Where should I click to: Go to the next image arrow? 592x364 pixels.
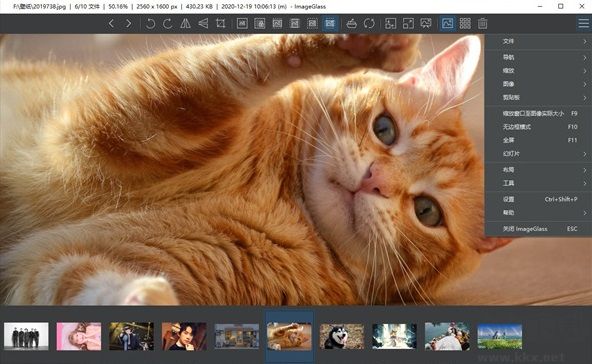coord(128,23)
